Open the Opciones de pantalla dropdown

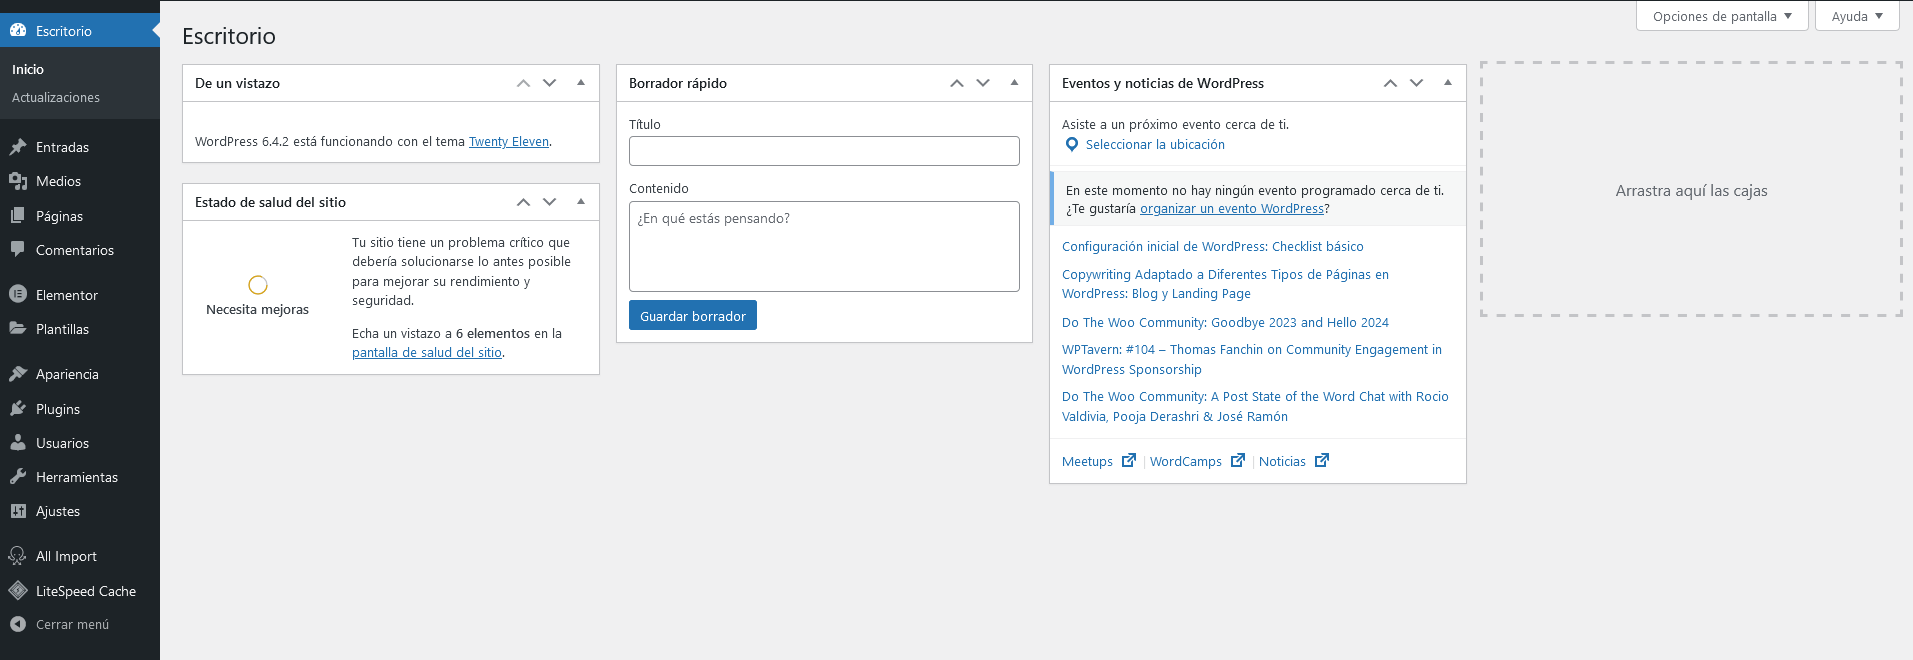click(x=1721, y=16)
